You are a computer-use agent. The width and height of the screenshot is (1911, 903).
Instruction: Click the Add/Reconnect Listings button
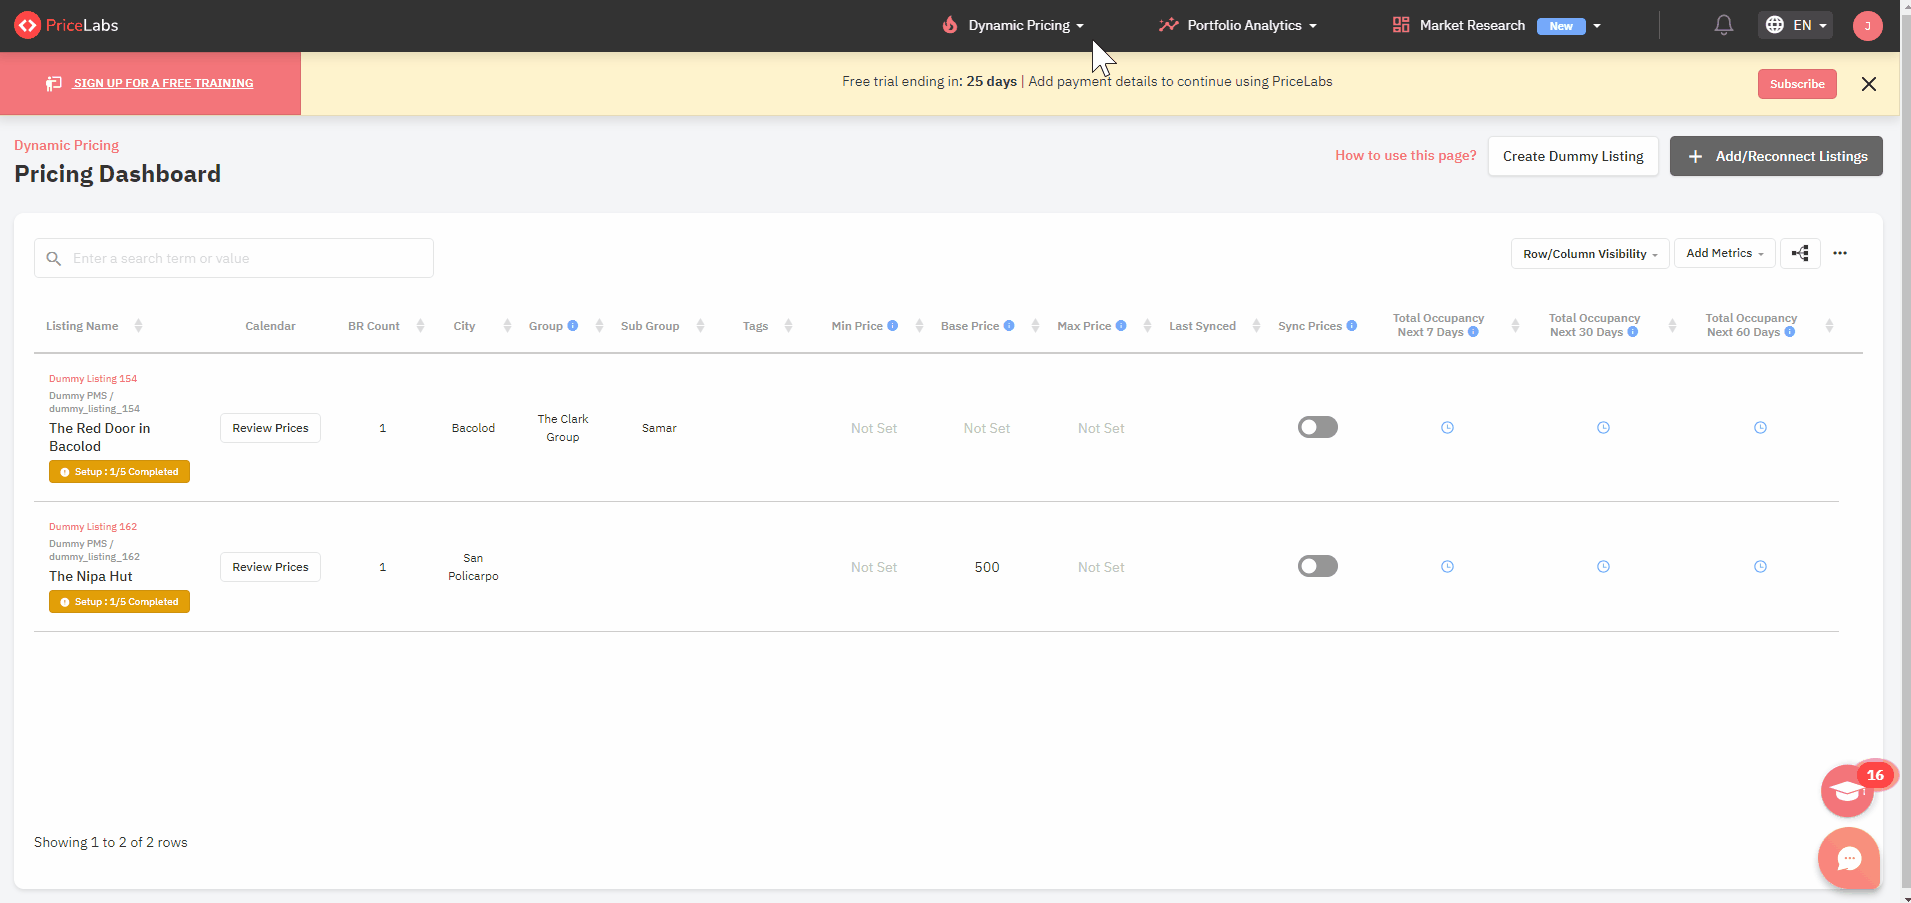[1776, 156]
